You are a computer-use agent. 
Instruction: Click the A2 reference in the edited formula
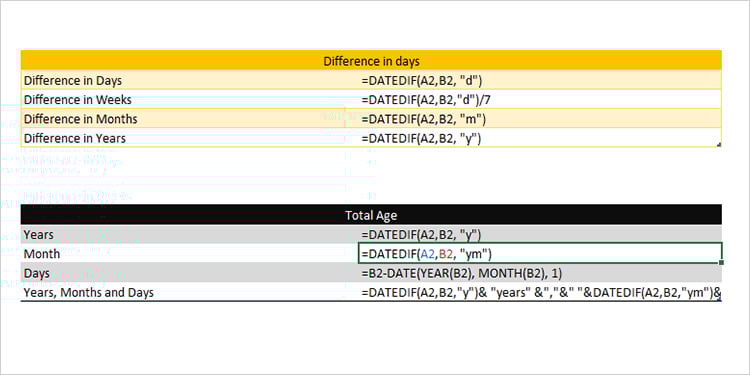click(430, 254)
